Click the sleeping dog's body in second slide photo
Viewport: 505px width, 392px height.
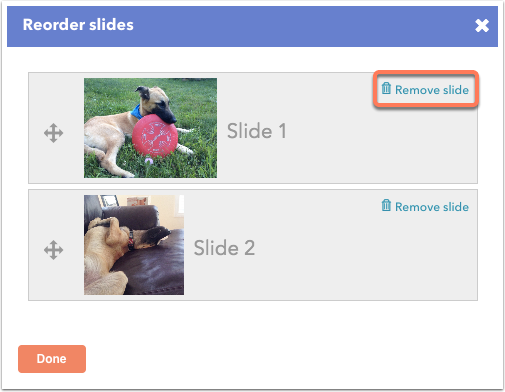point(107,247)
